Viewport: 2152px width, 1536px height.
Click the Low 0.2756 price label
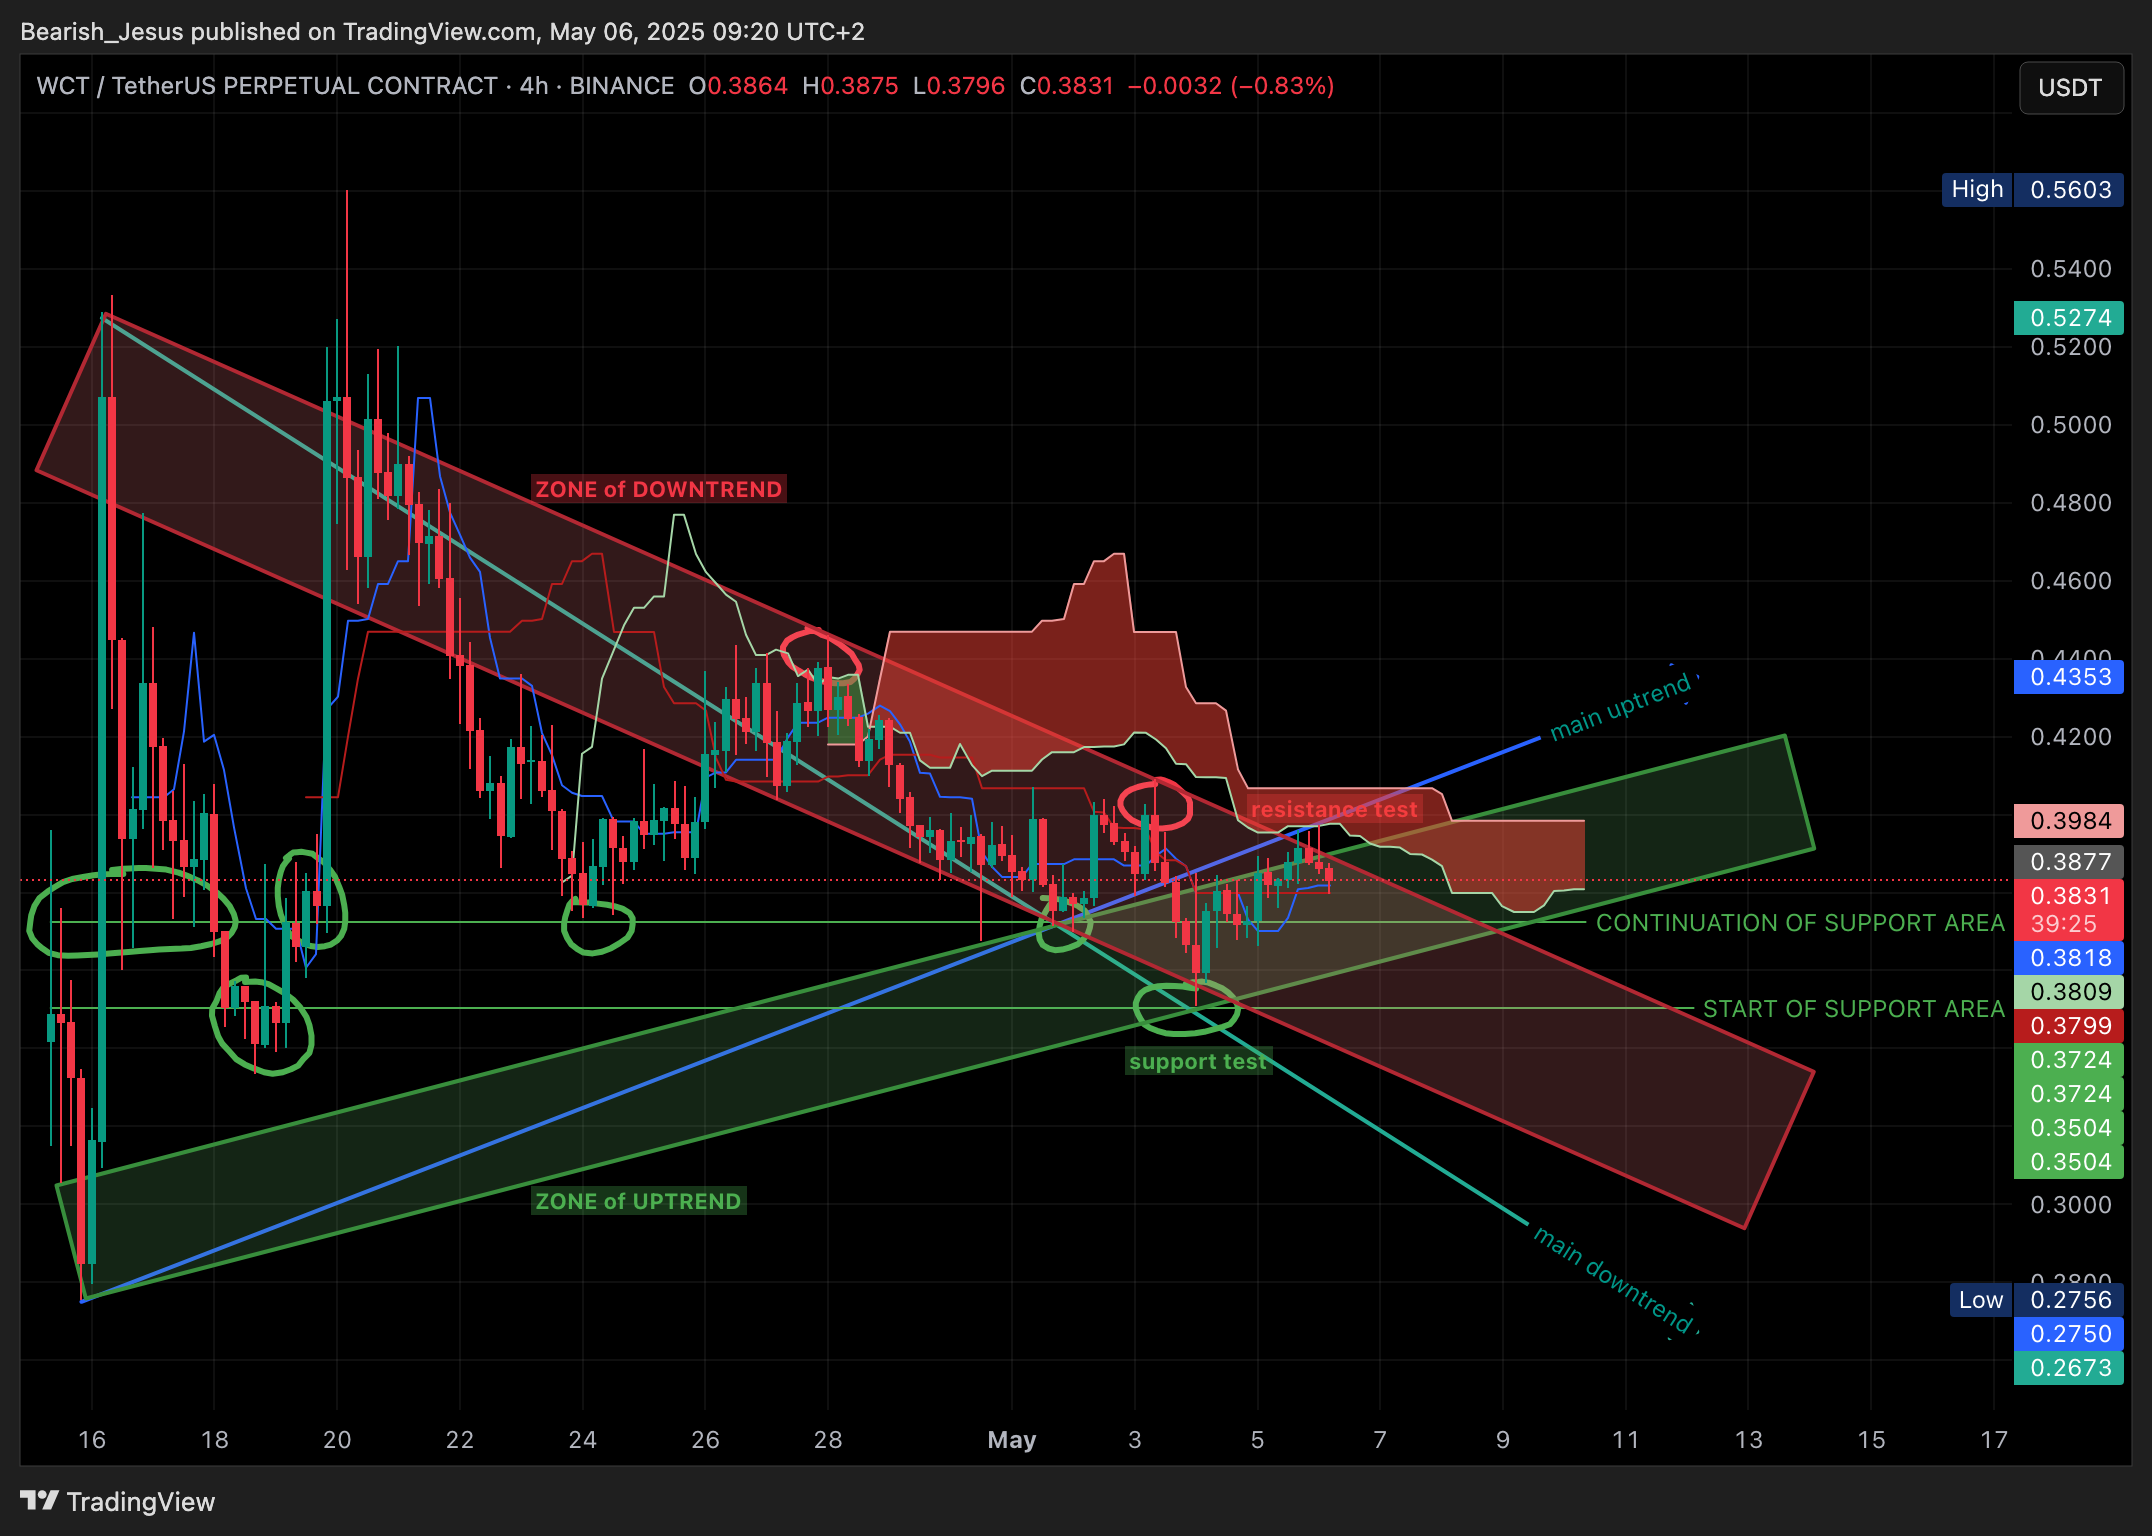(x=2036, y=1300)
